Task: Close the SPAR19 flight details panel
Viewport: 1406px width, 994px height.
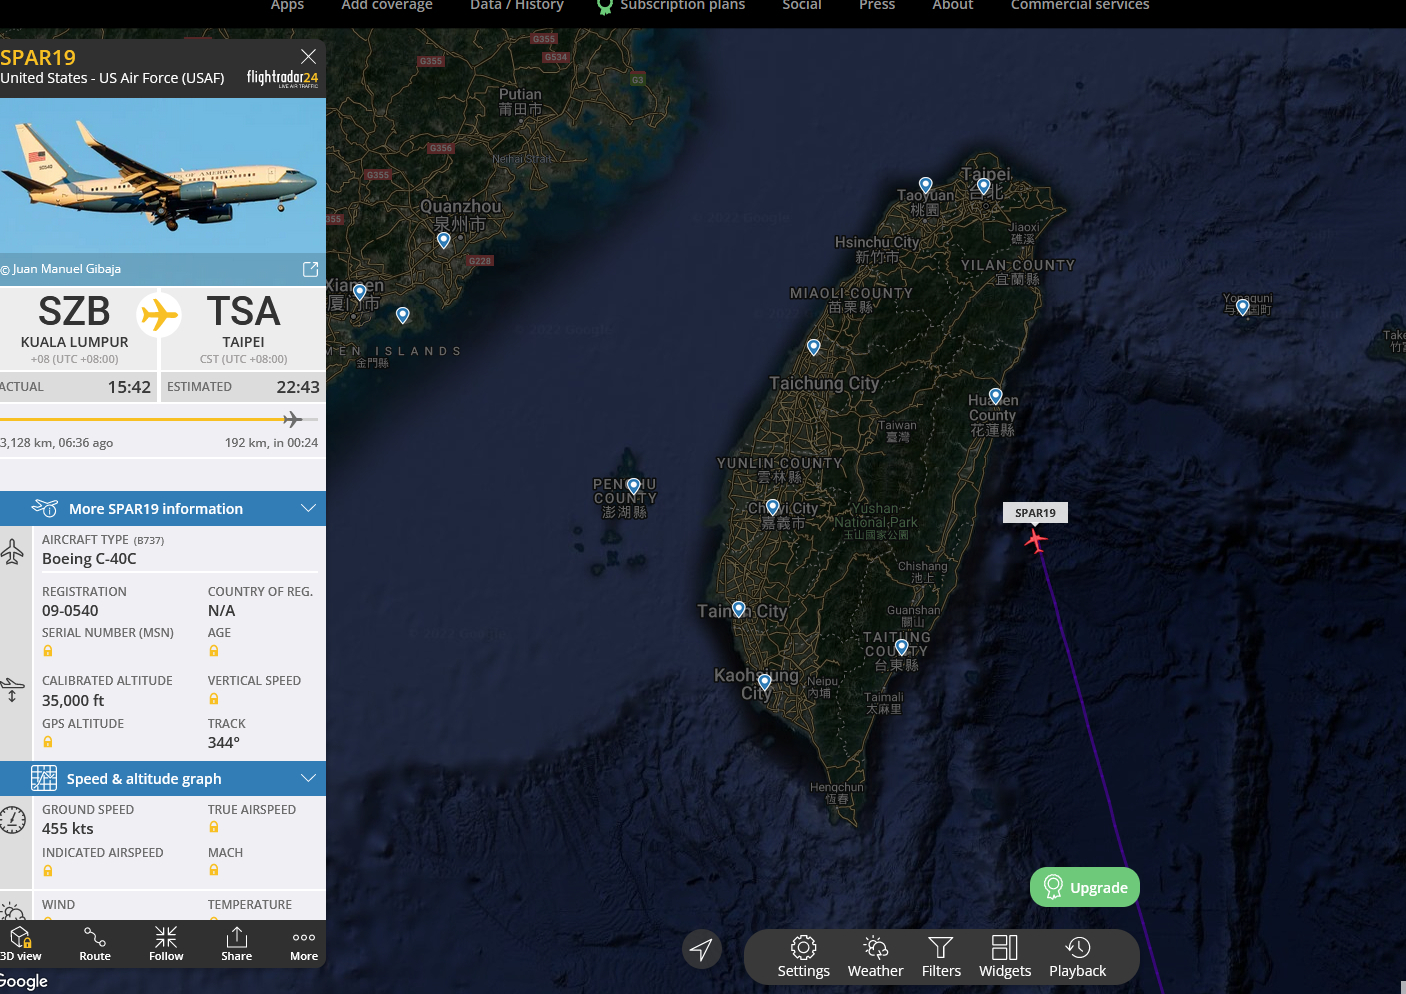Action: point(309,57)
